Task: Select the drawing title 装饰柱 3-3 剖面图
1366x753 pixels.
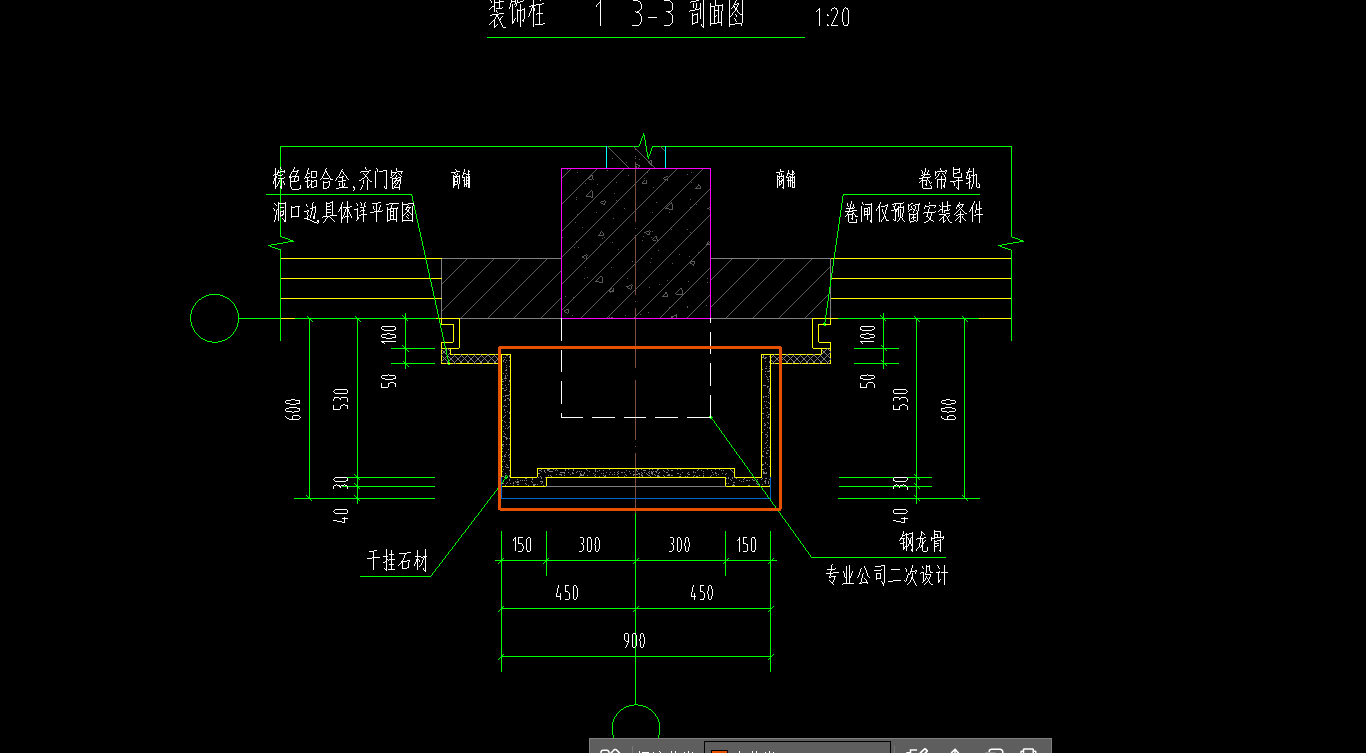Action: (616, 15)
